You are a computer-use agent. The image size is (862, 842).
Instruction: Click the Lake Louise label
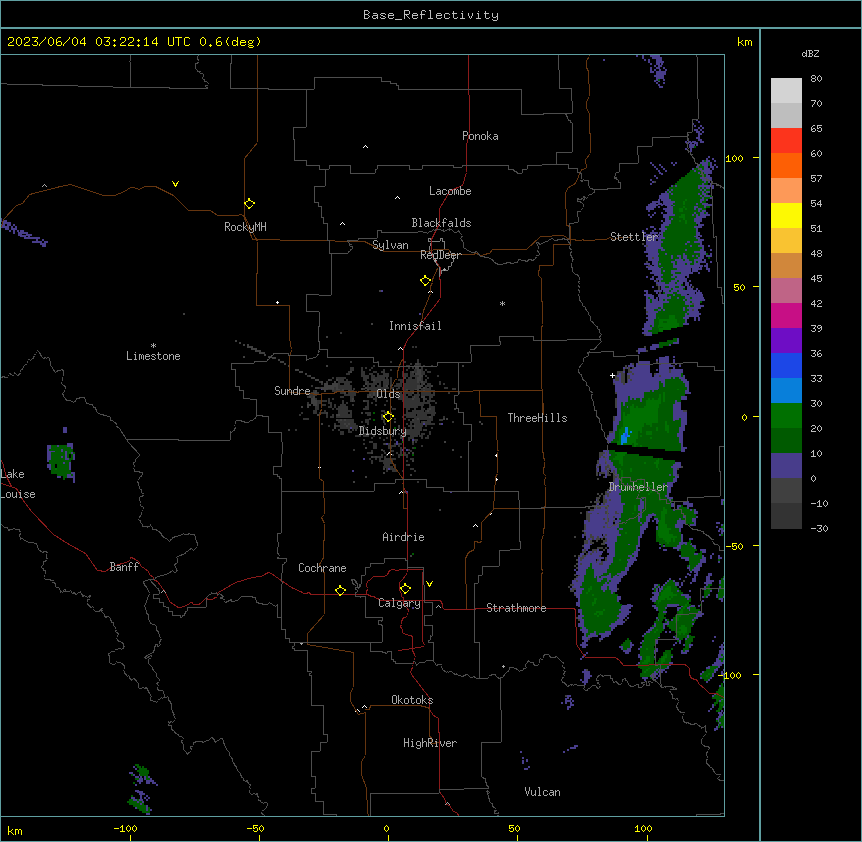[x=18, y=484]
